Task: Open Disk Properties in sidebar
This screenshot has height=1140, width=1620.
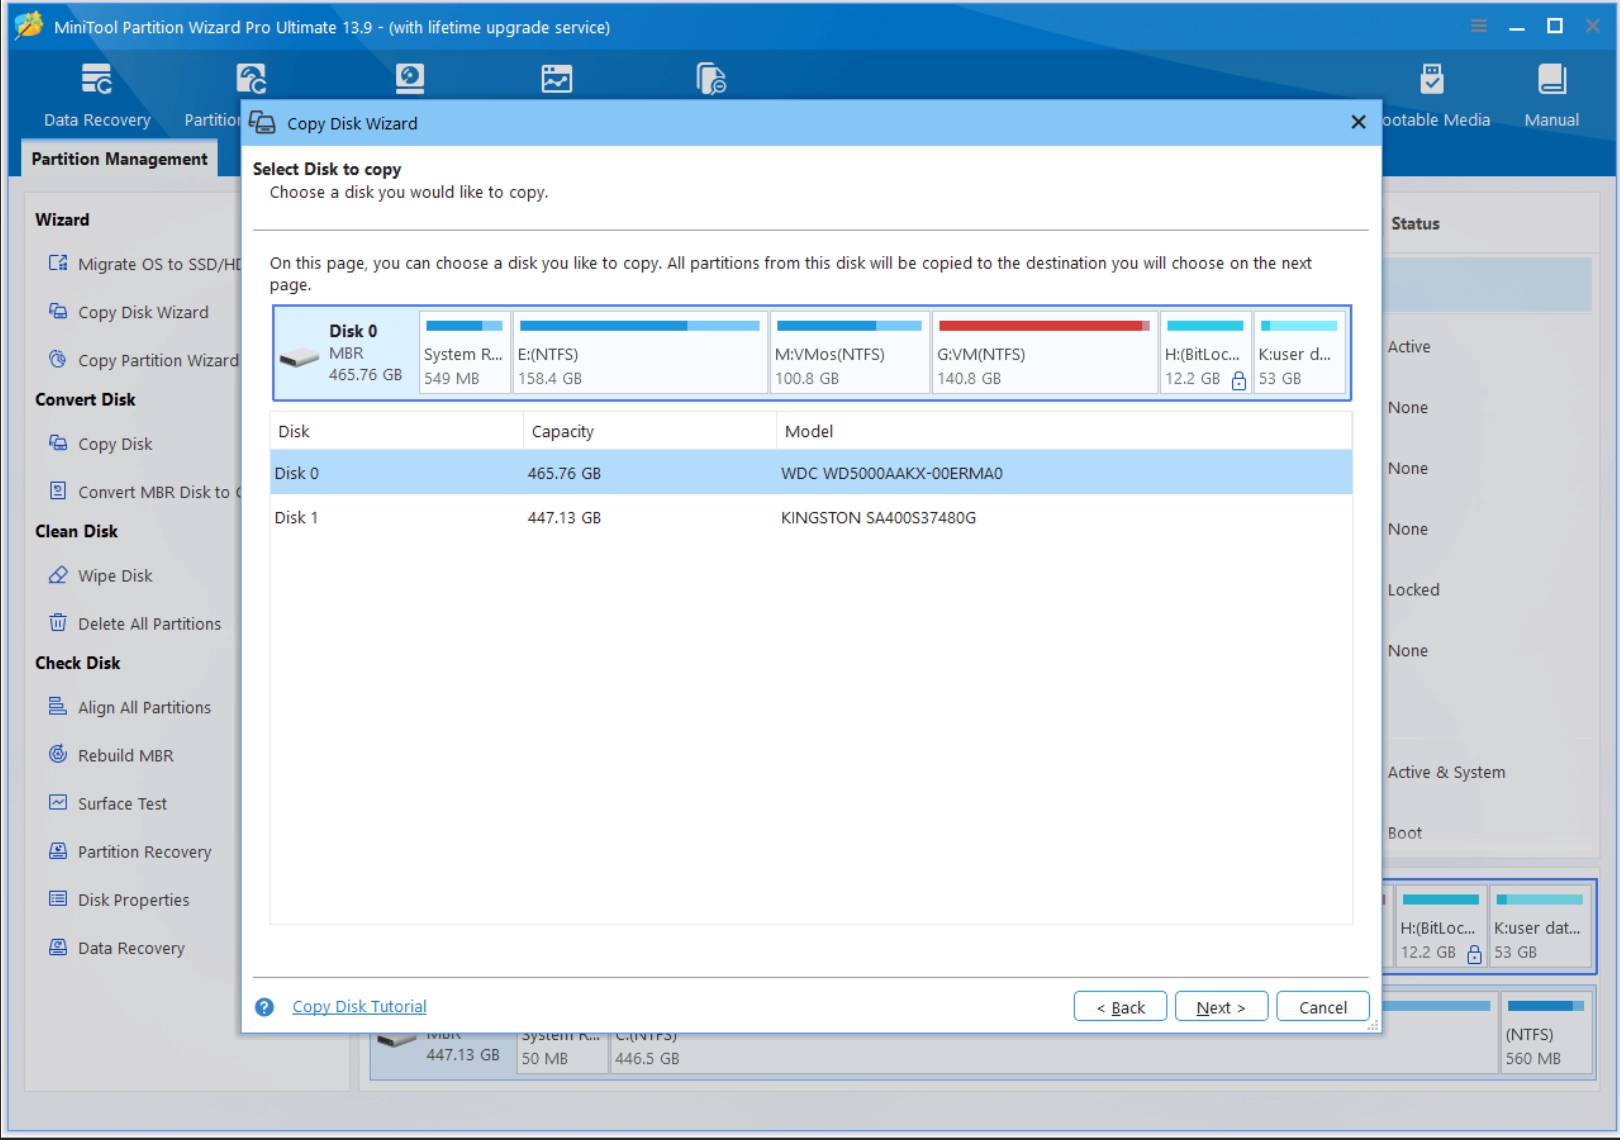Action: point(119,900)
